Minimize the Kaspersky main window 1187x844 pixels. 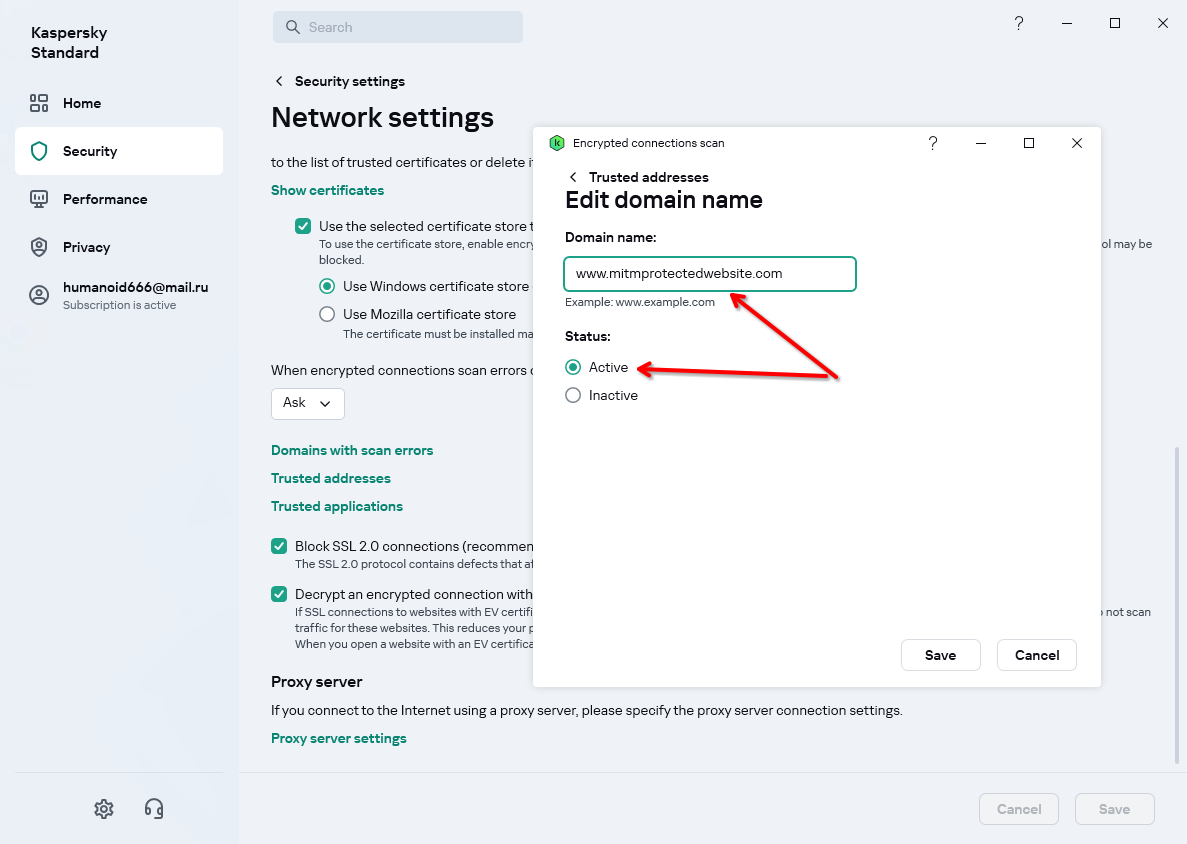click(x=1067, y=23)
